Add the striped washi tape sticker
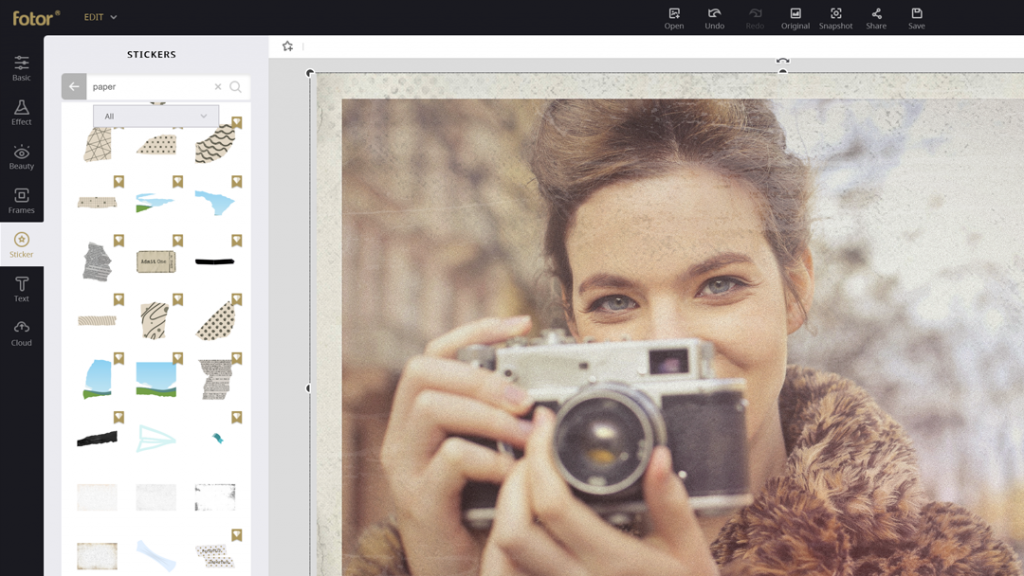This screenshot has height=576, width=1024. (x=97, y=321)
